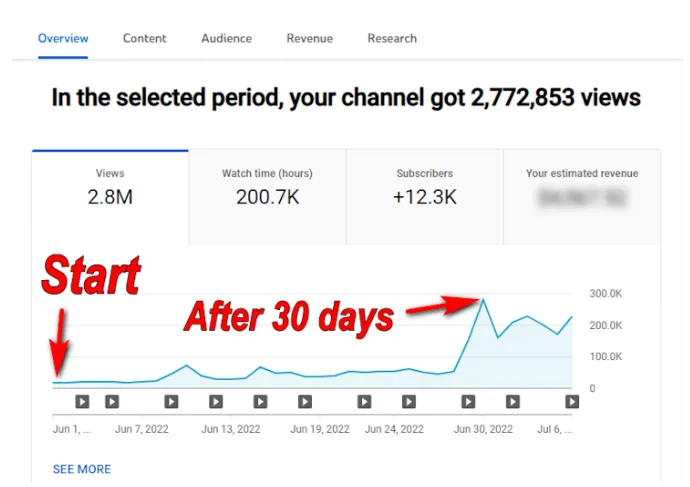Go to the Revenue tab
Image resolution: width=690 pixels, height=487 pixels.
(309, 38)
